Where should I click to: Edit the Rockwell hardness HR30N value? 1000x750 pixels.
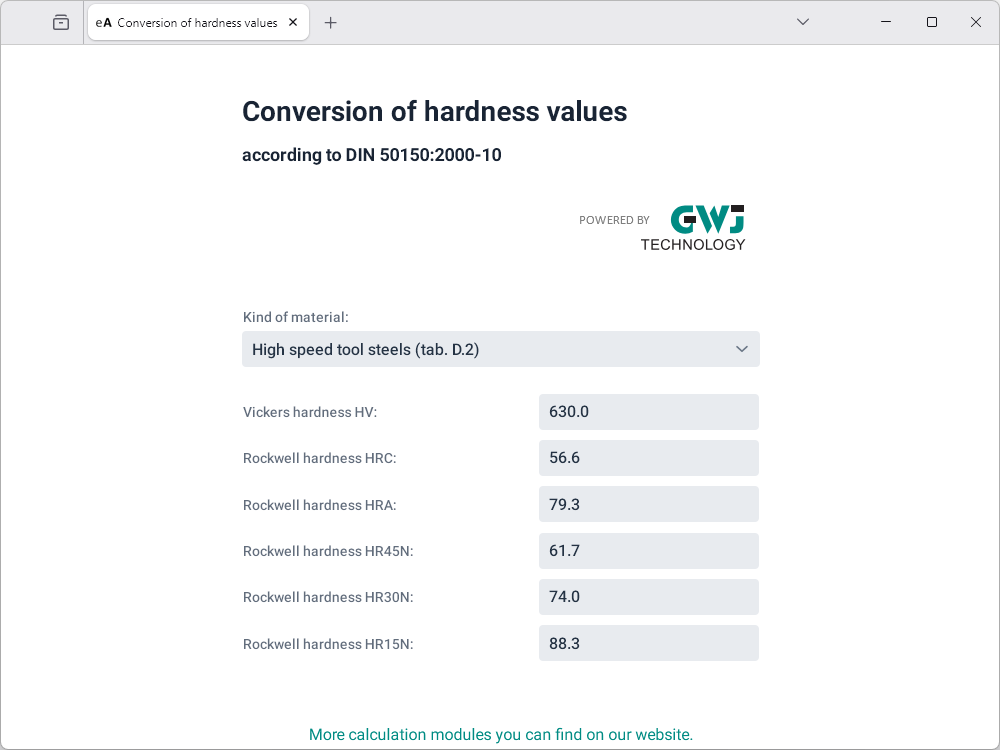point(648,597)
